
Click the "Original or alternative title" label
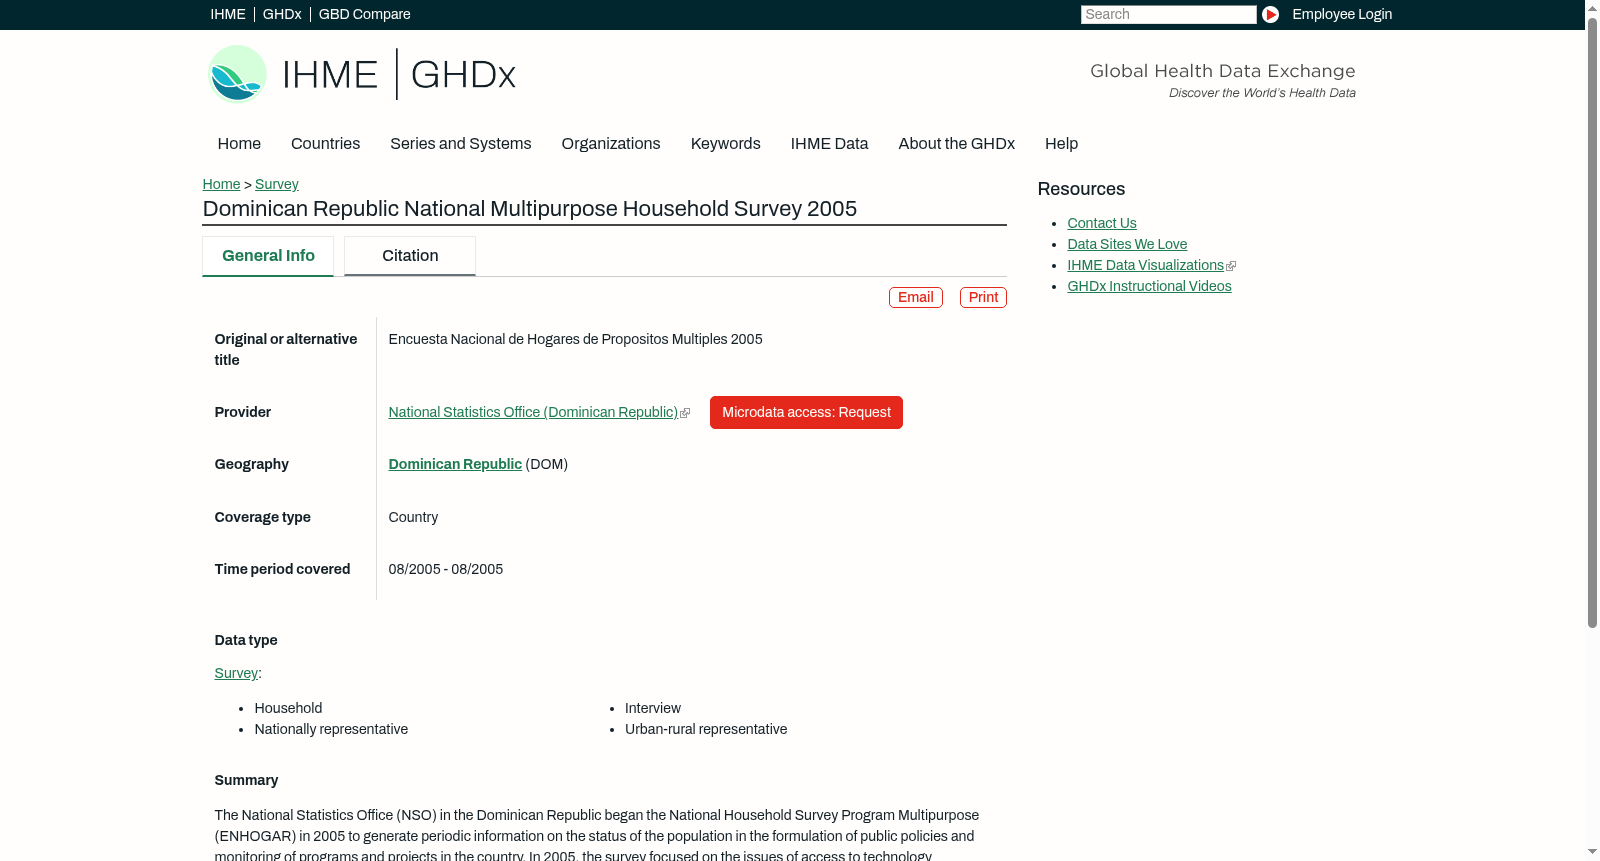coord(286,349)
